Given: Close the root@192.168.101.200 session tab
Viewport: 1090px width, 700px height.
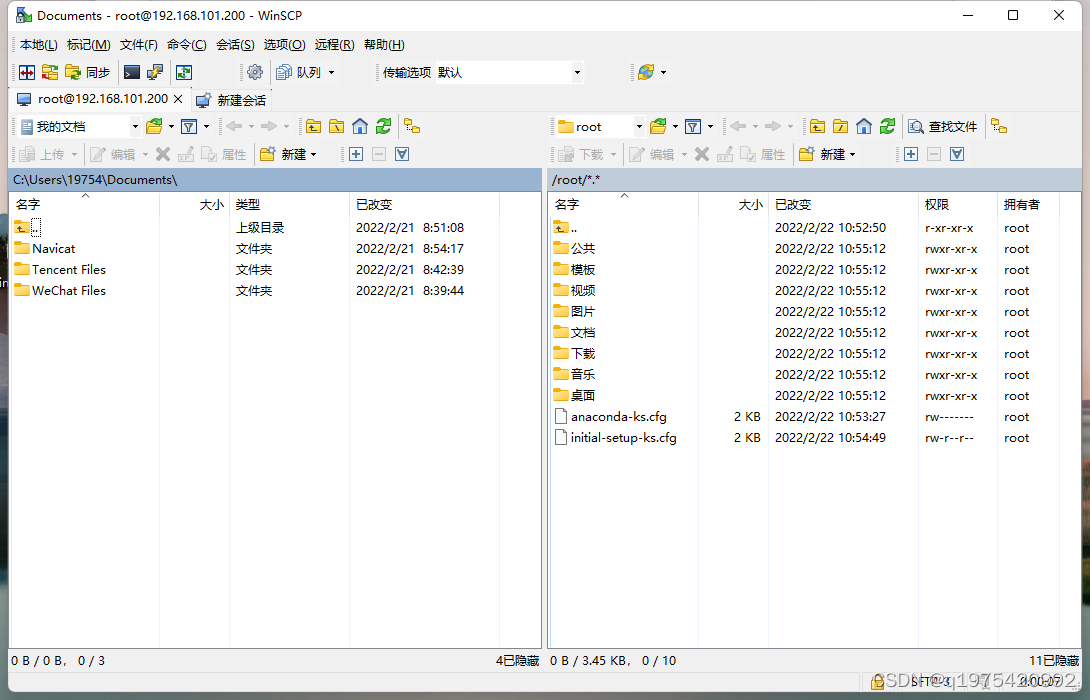Looking at the screenshot, I should [x=178, y=99].
